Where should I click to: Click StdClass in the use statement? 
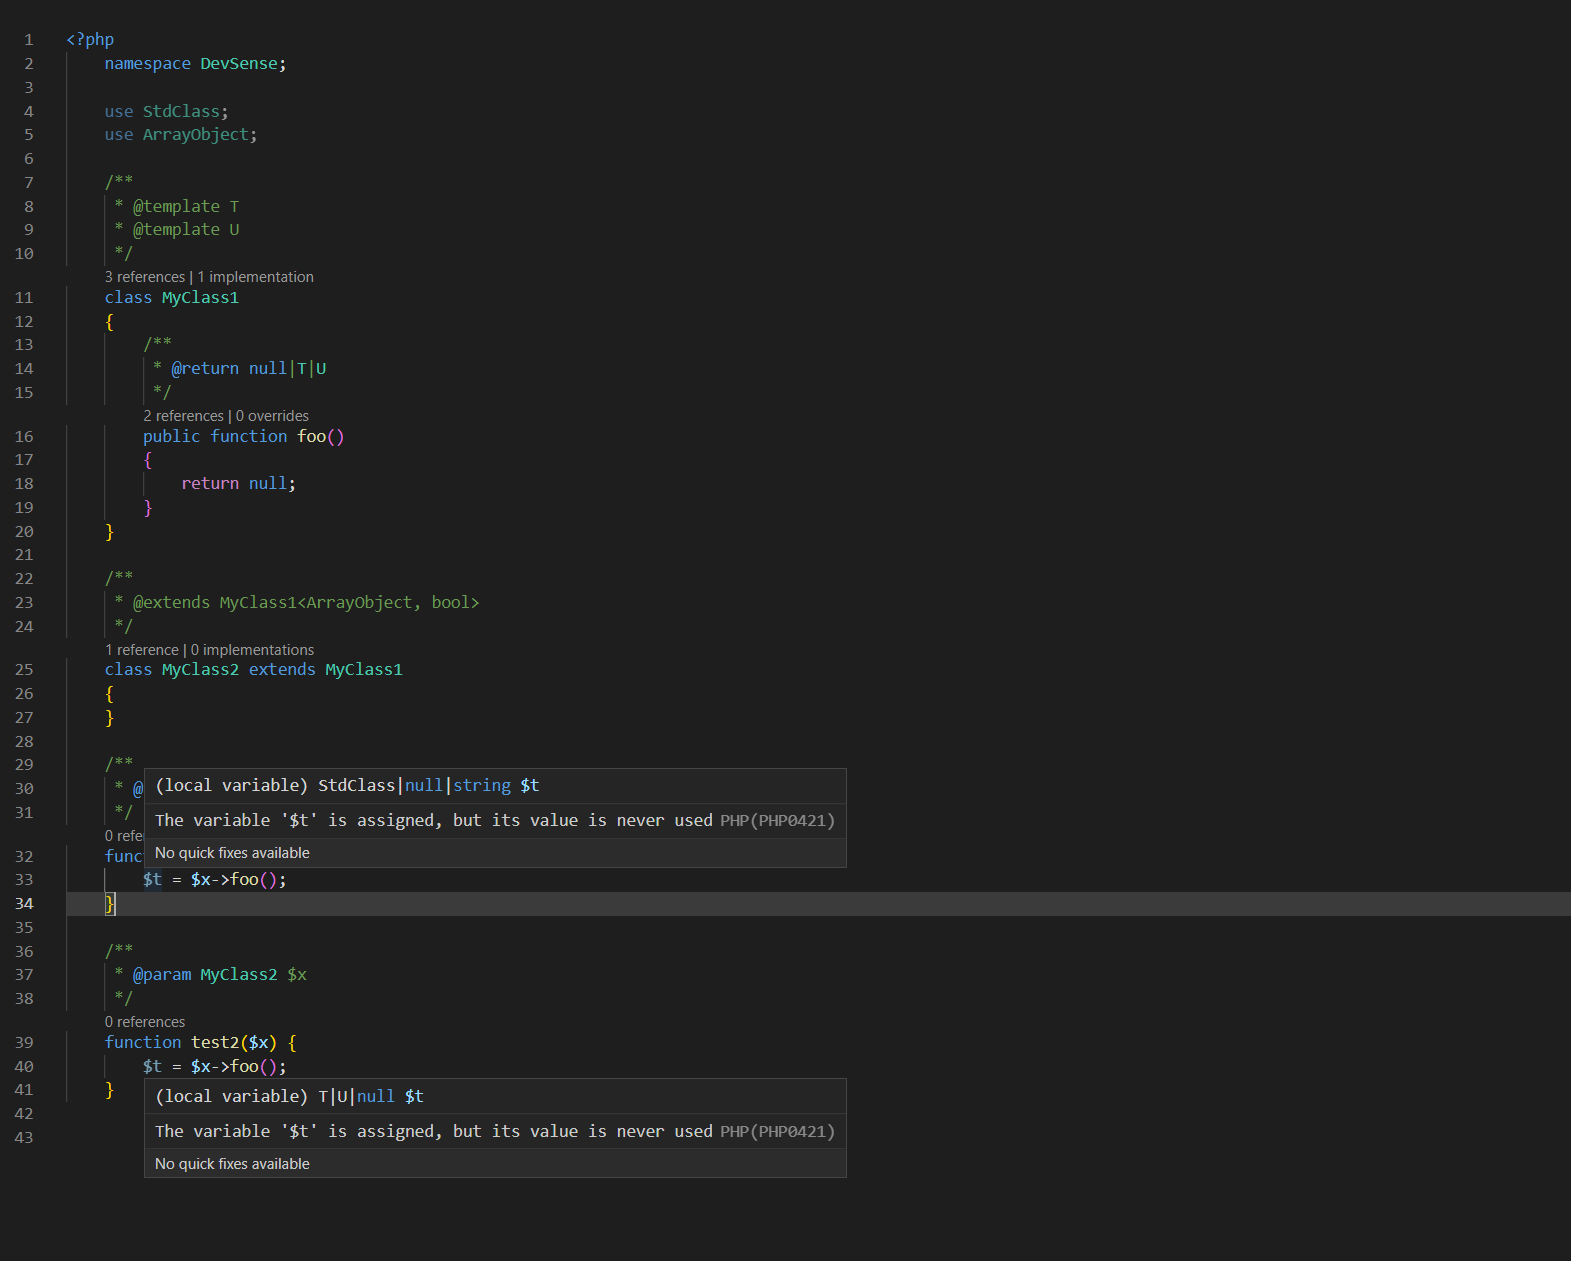(181, 112)
